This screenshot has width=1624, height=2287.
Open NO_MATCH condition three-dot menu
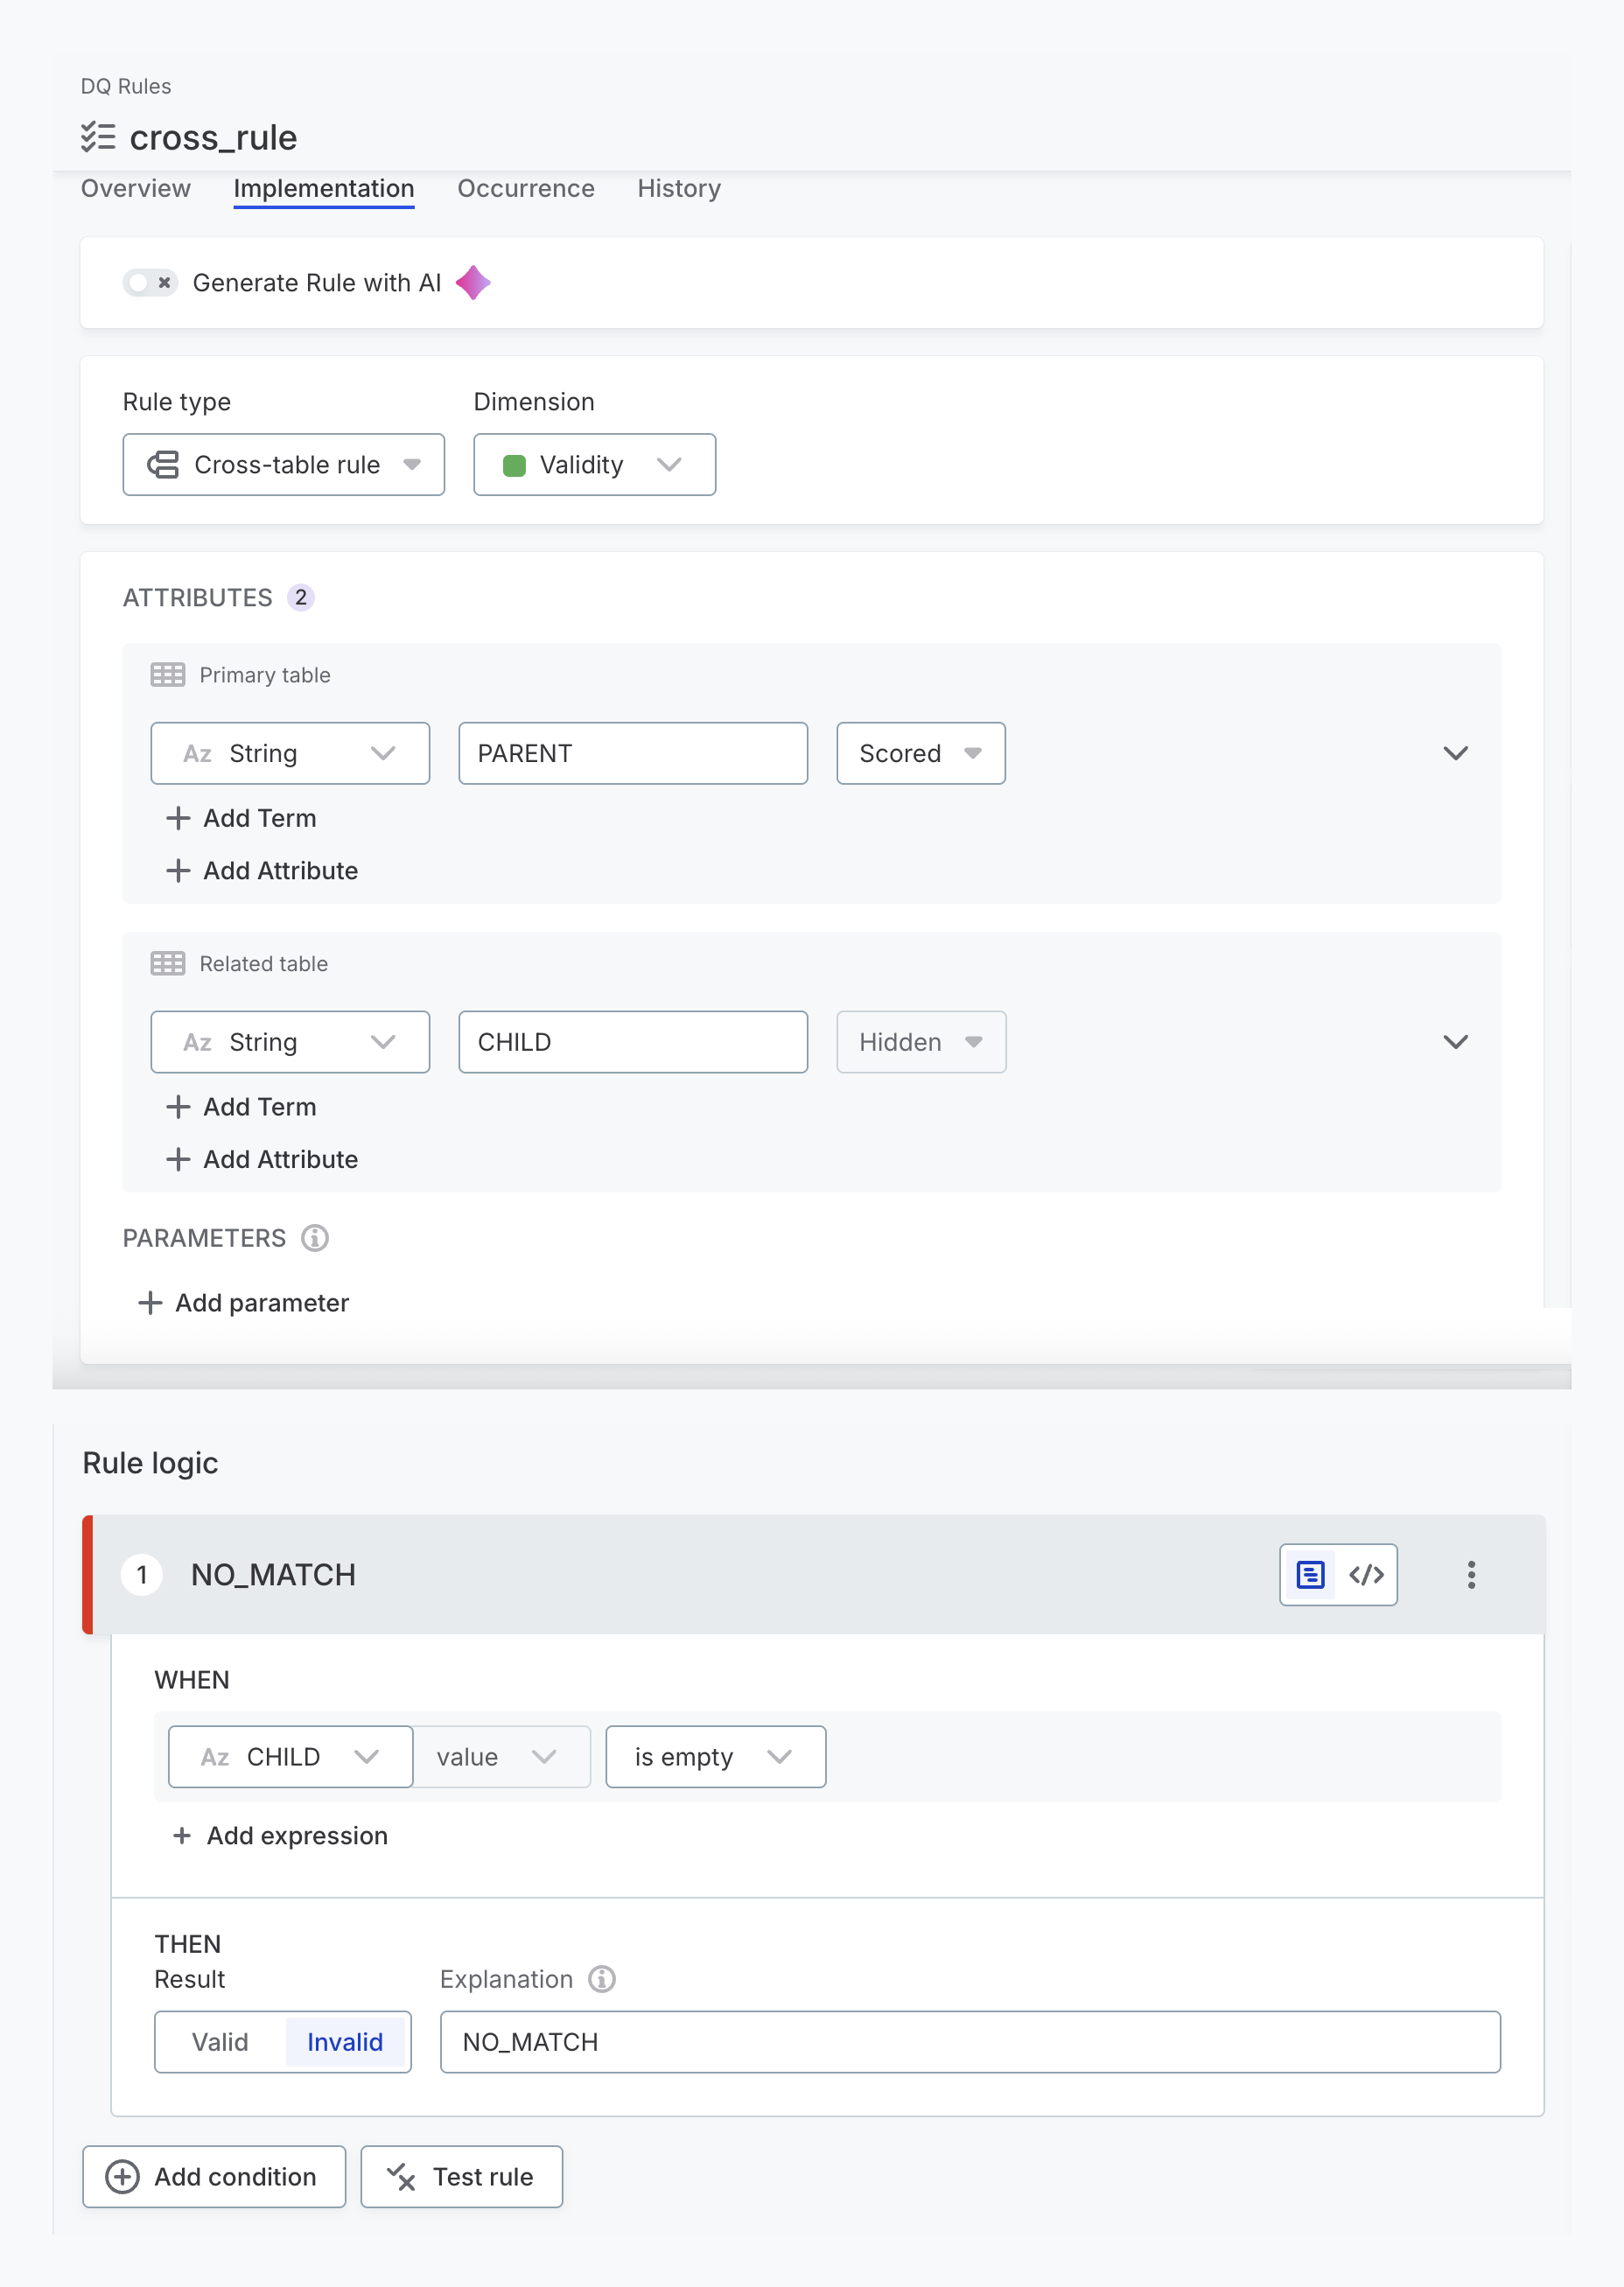pyautogui.click(x=1471, y=1575)
